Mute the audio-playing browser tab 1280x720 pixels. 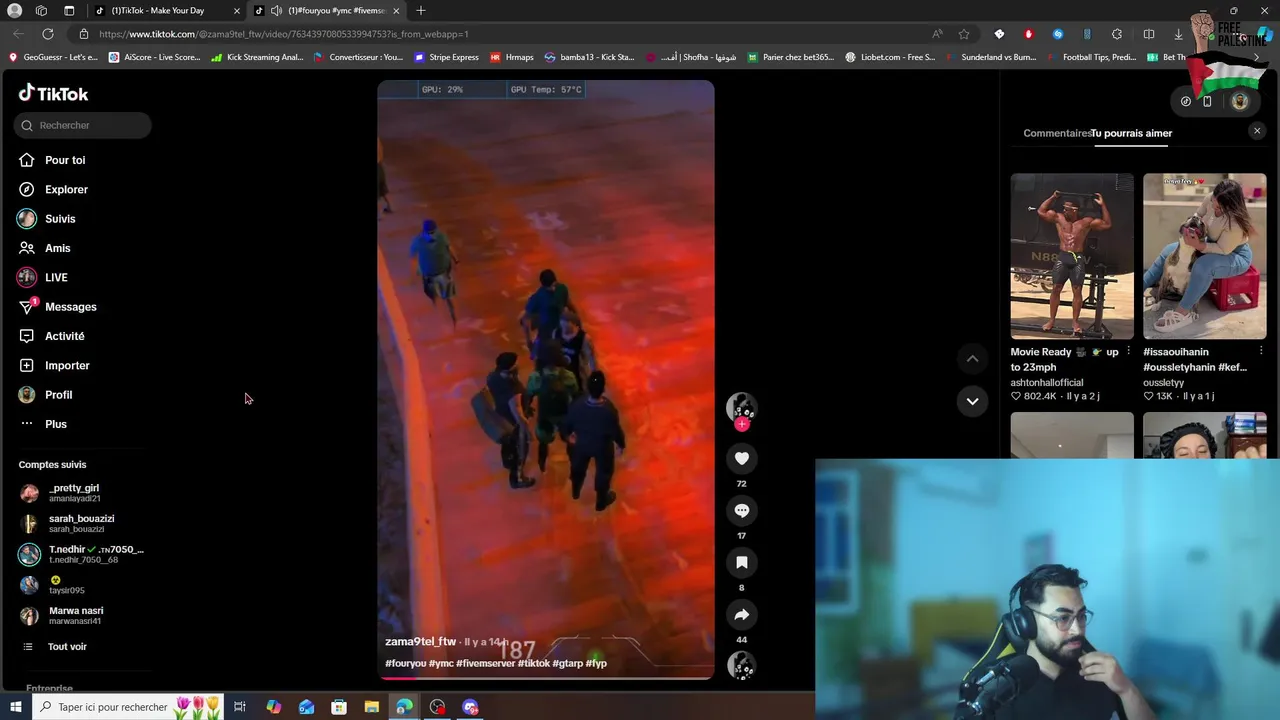coord(276,11)
